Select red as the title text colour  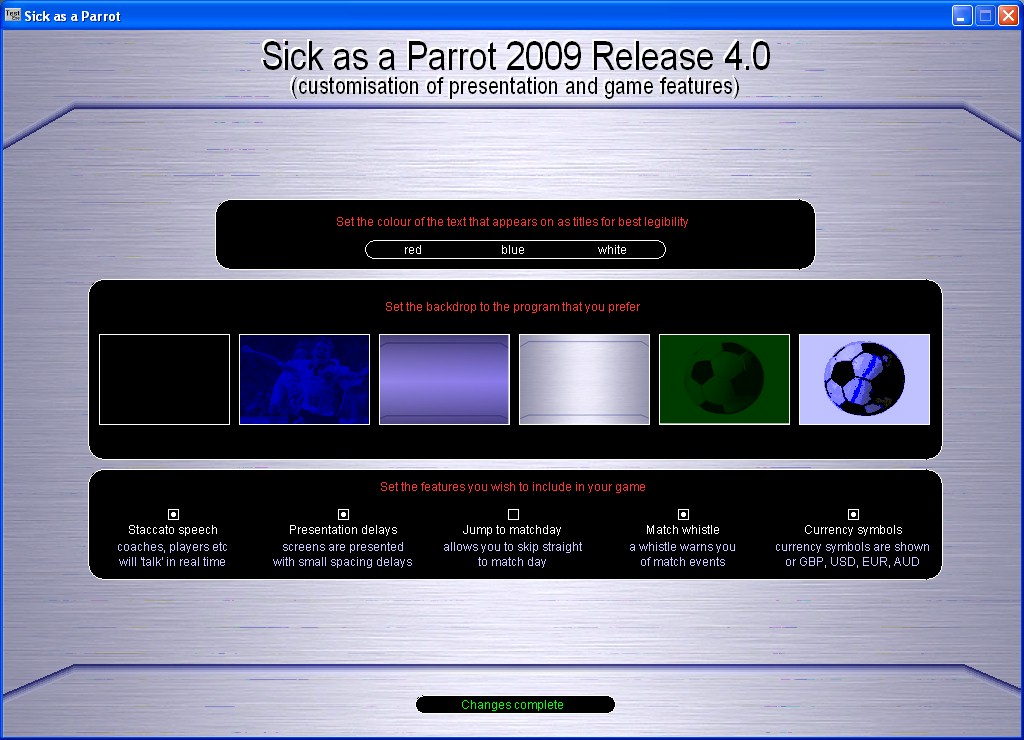click(x=413, y=249)
